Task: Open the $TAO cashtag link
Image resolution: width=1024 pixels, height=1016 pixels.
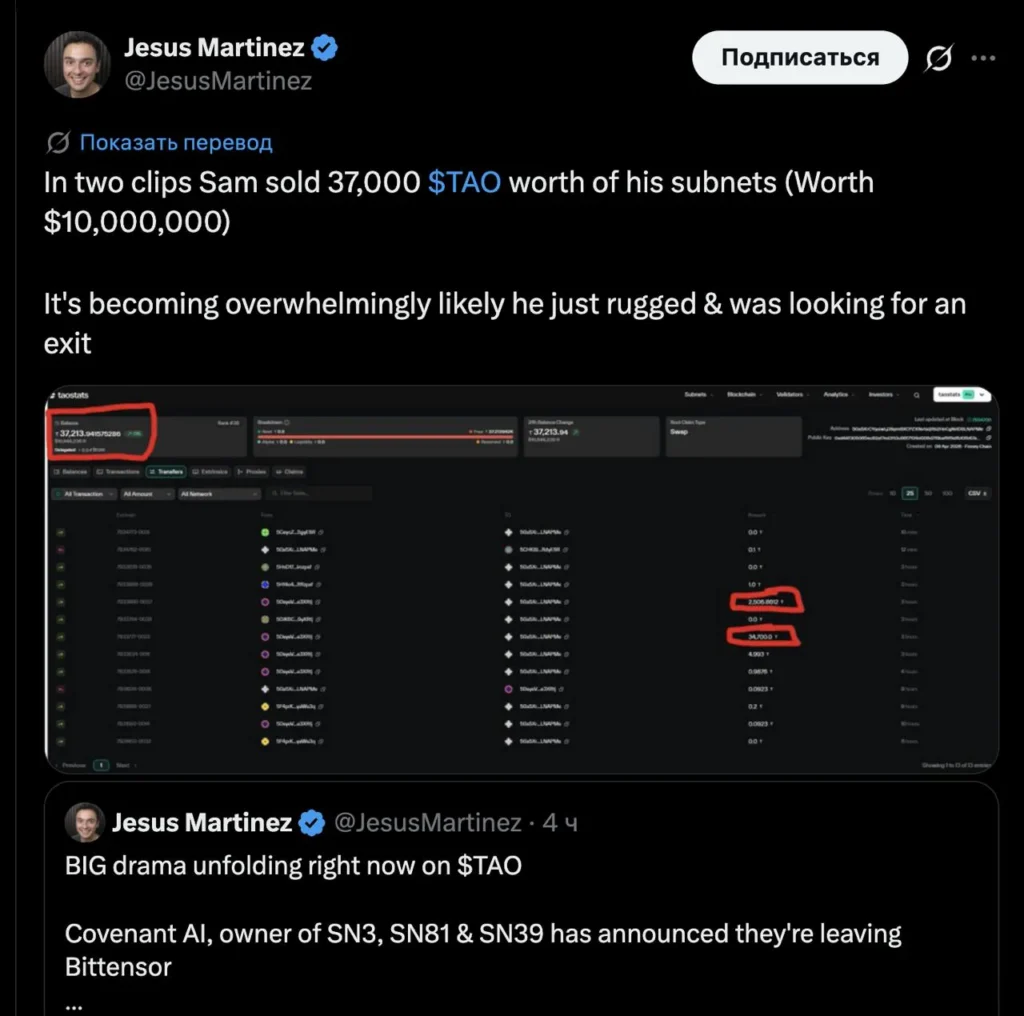Action: pyautogui.click(x=464, y=183)
